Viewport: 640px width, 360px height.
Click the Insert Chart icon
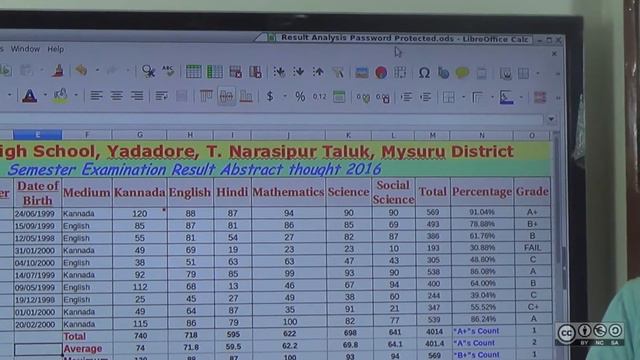(x=381, y=73)
